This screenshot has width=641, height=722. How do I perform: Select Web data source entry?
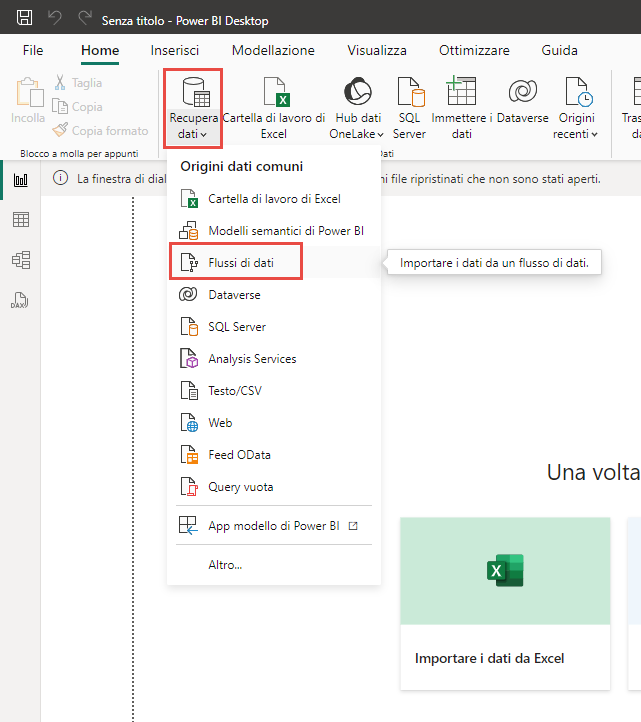274,422
